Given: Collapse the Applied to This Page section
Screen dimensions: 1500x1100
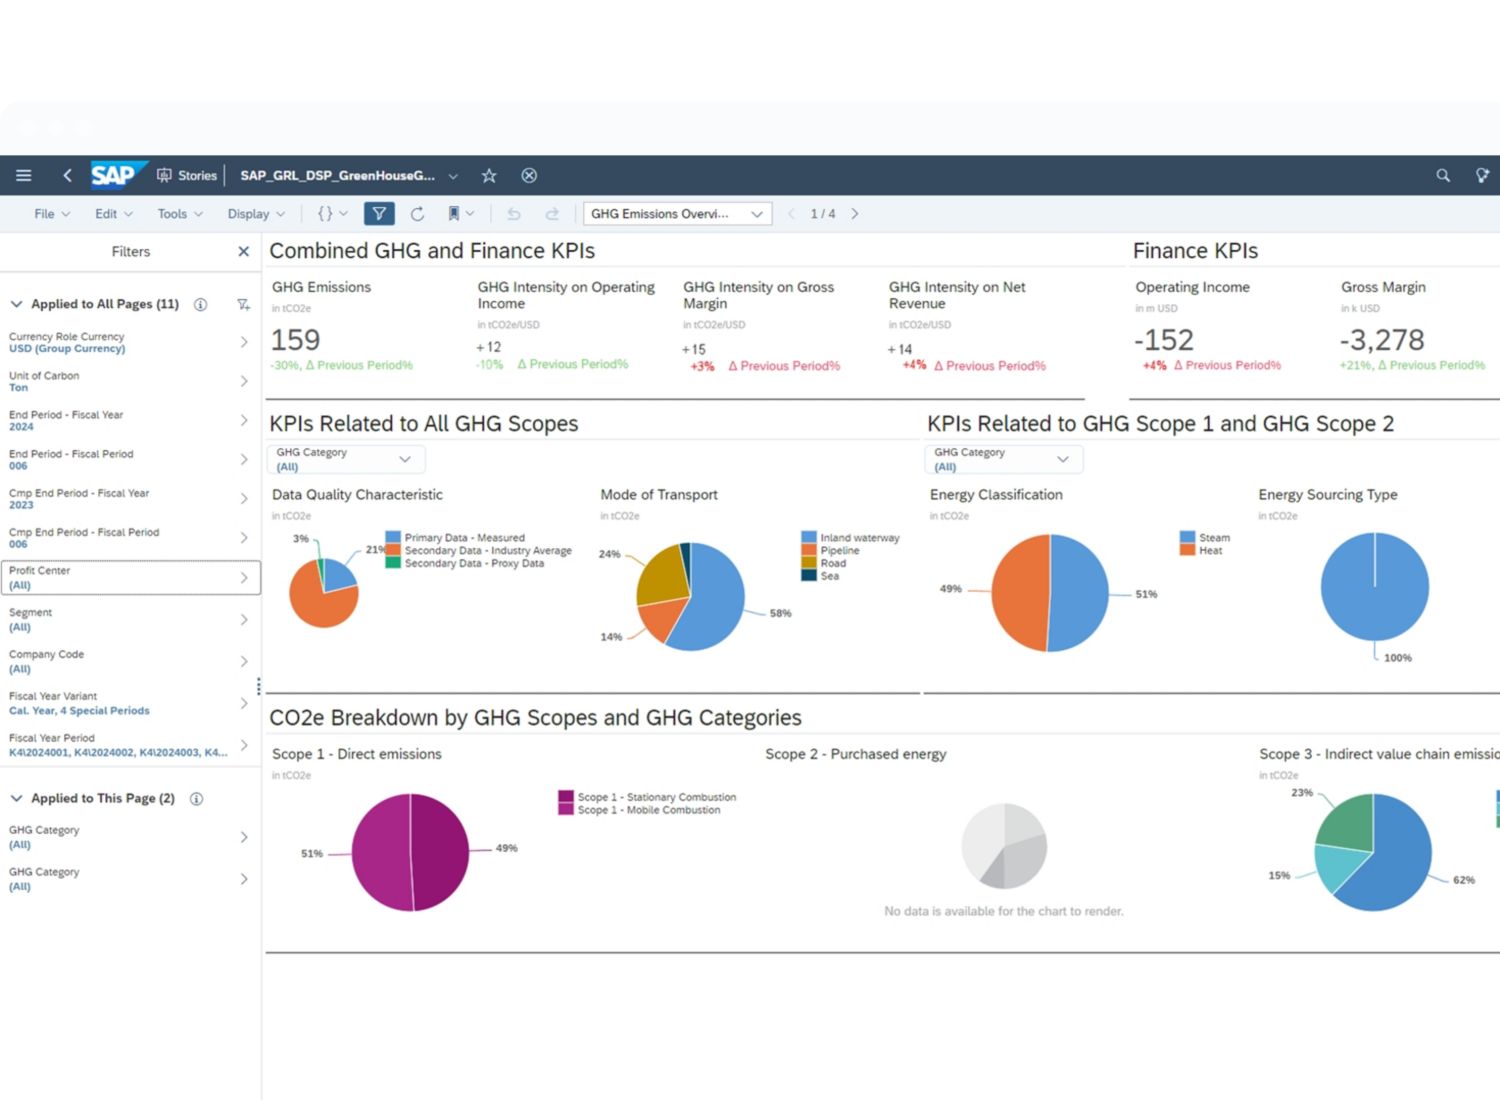Looking at the screenshot, I should (16, 798).
